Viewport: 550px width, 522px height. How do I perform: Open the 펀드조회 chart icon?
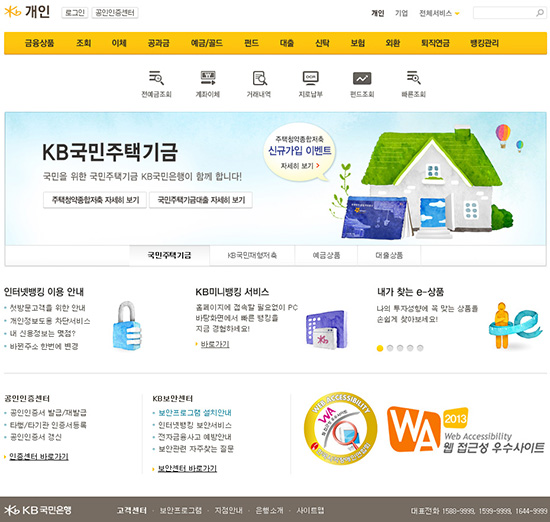pos(362,78)
